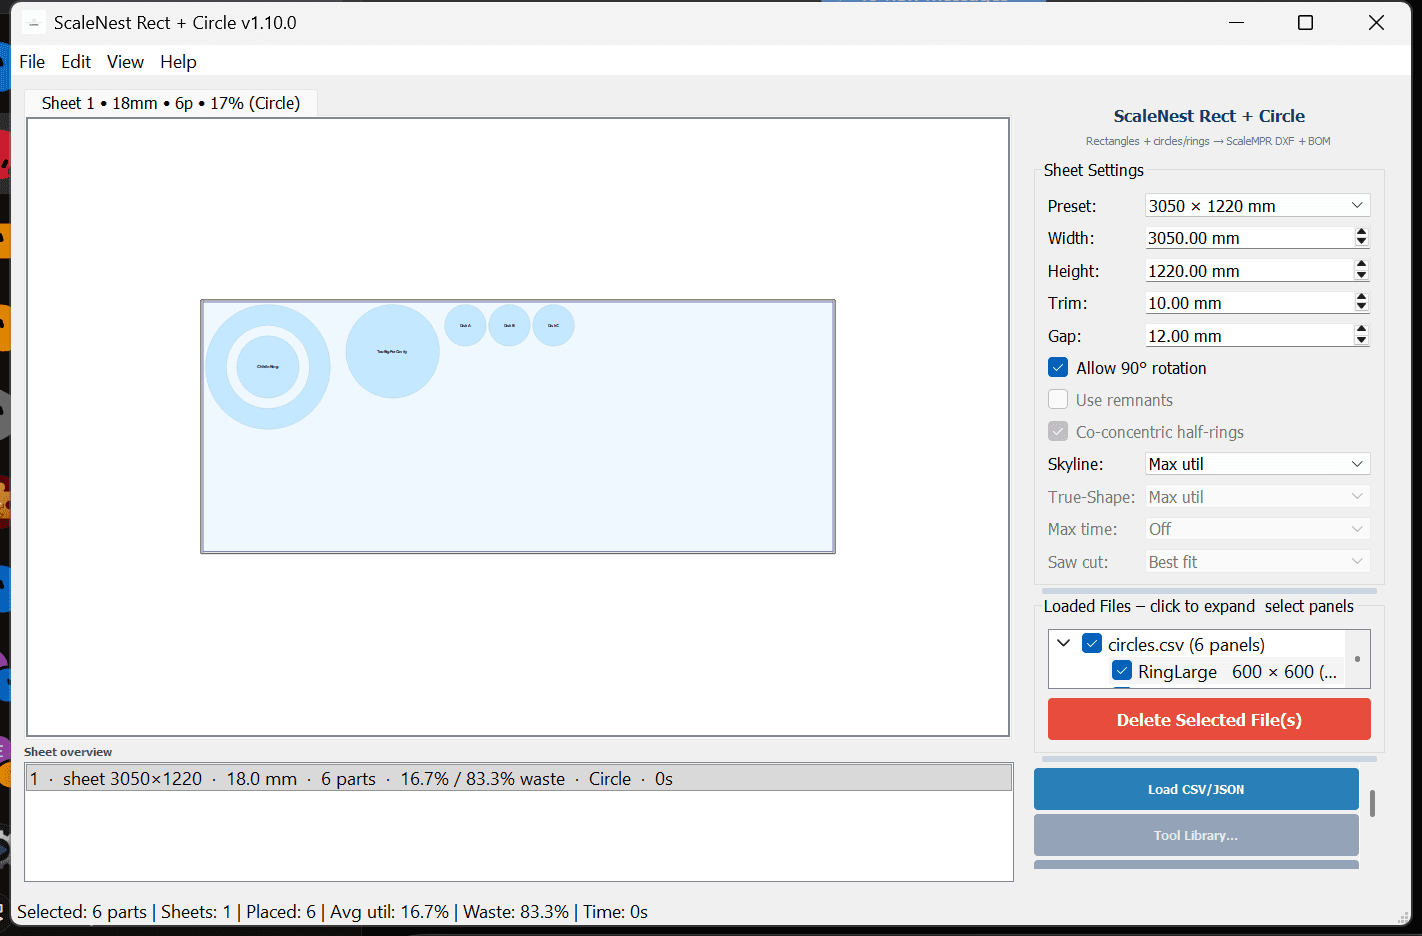Click the loaded files list scrollbar
Image resolution: width=1422 pixels, height=936 pixels.
point(1357,659)
